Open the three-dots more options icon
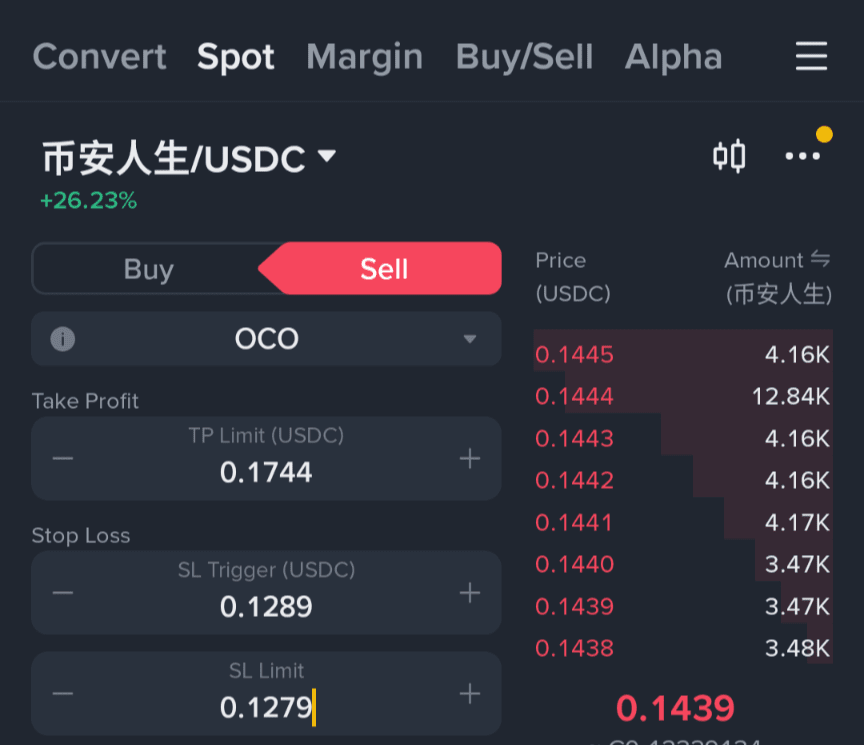This screenshot has width=864, height=745. (802, 156)
